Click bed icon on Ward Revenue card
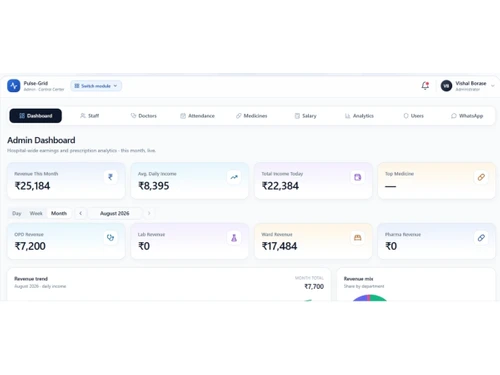 click(358, 238)
